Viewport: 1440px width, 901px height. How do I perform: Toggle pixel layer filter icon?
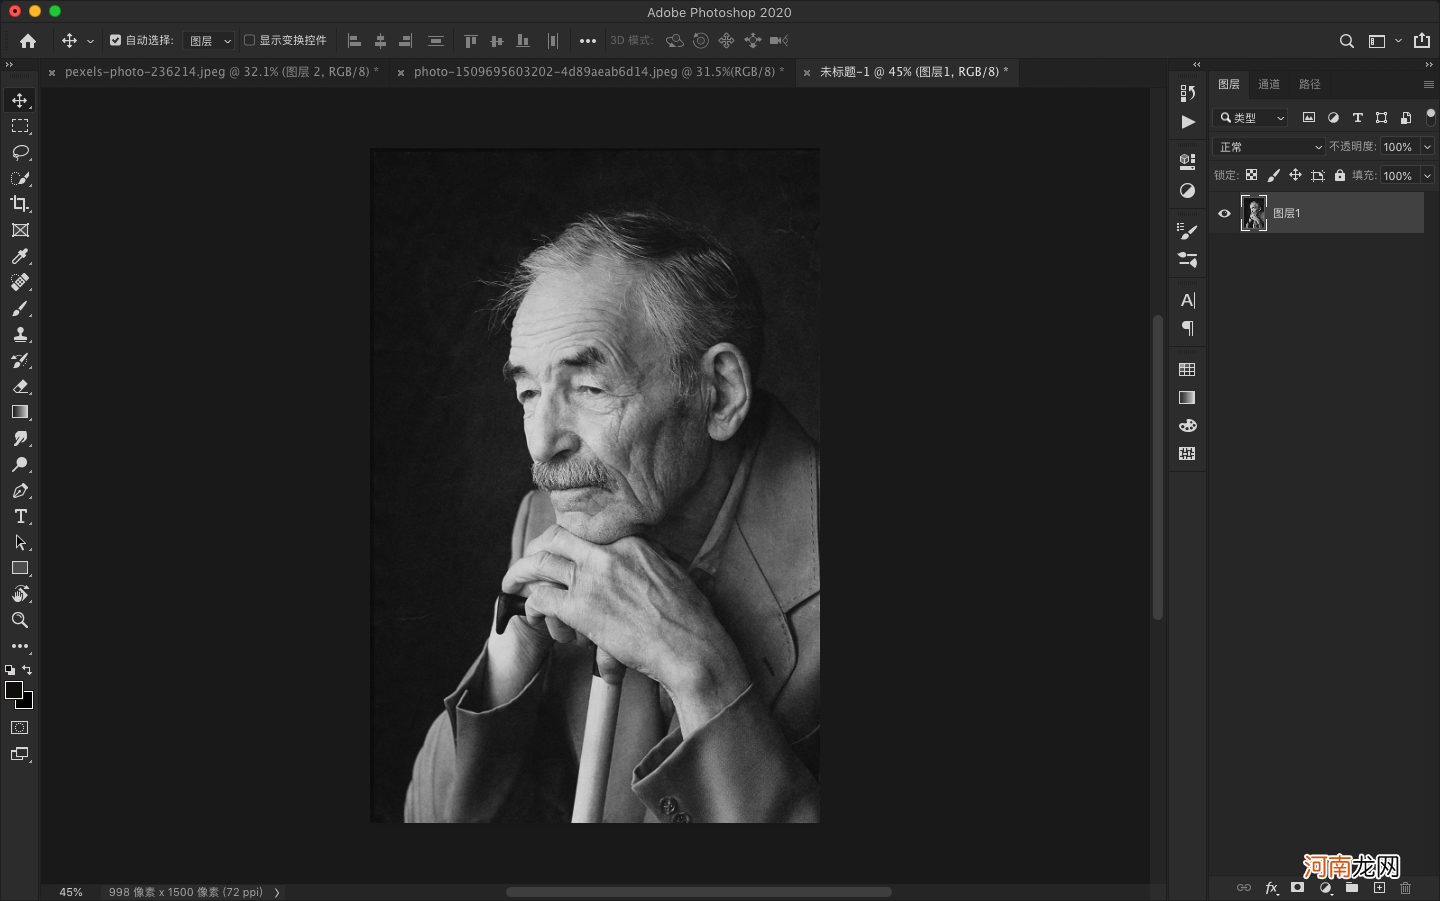point(1308,118)
